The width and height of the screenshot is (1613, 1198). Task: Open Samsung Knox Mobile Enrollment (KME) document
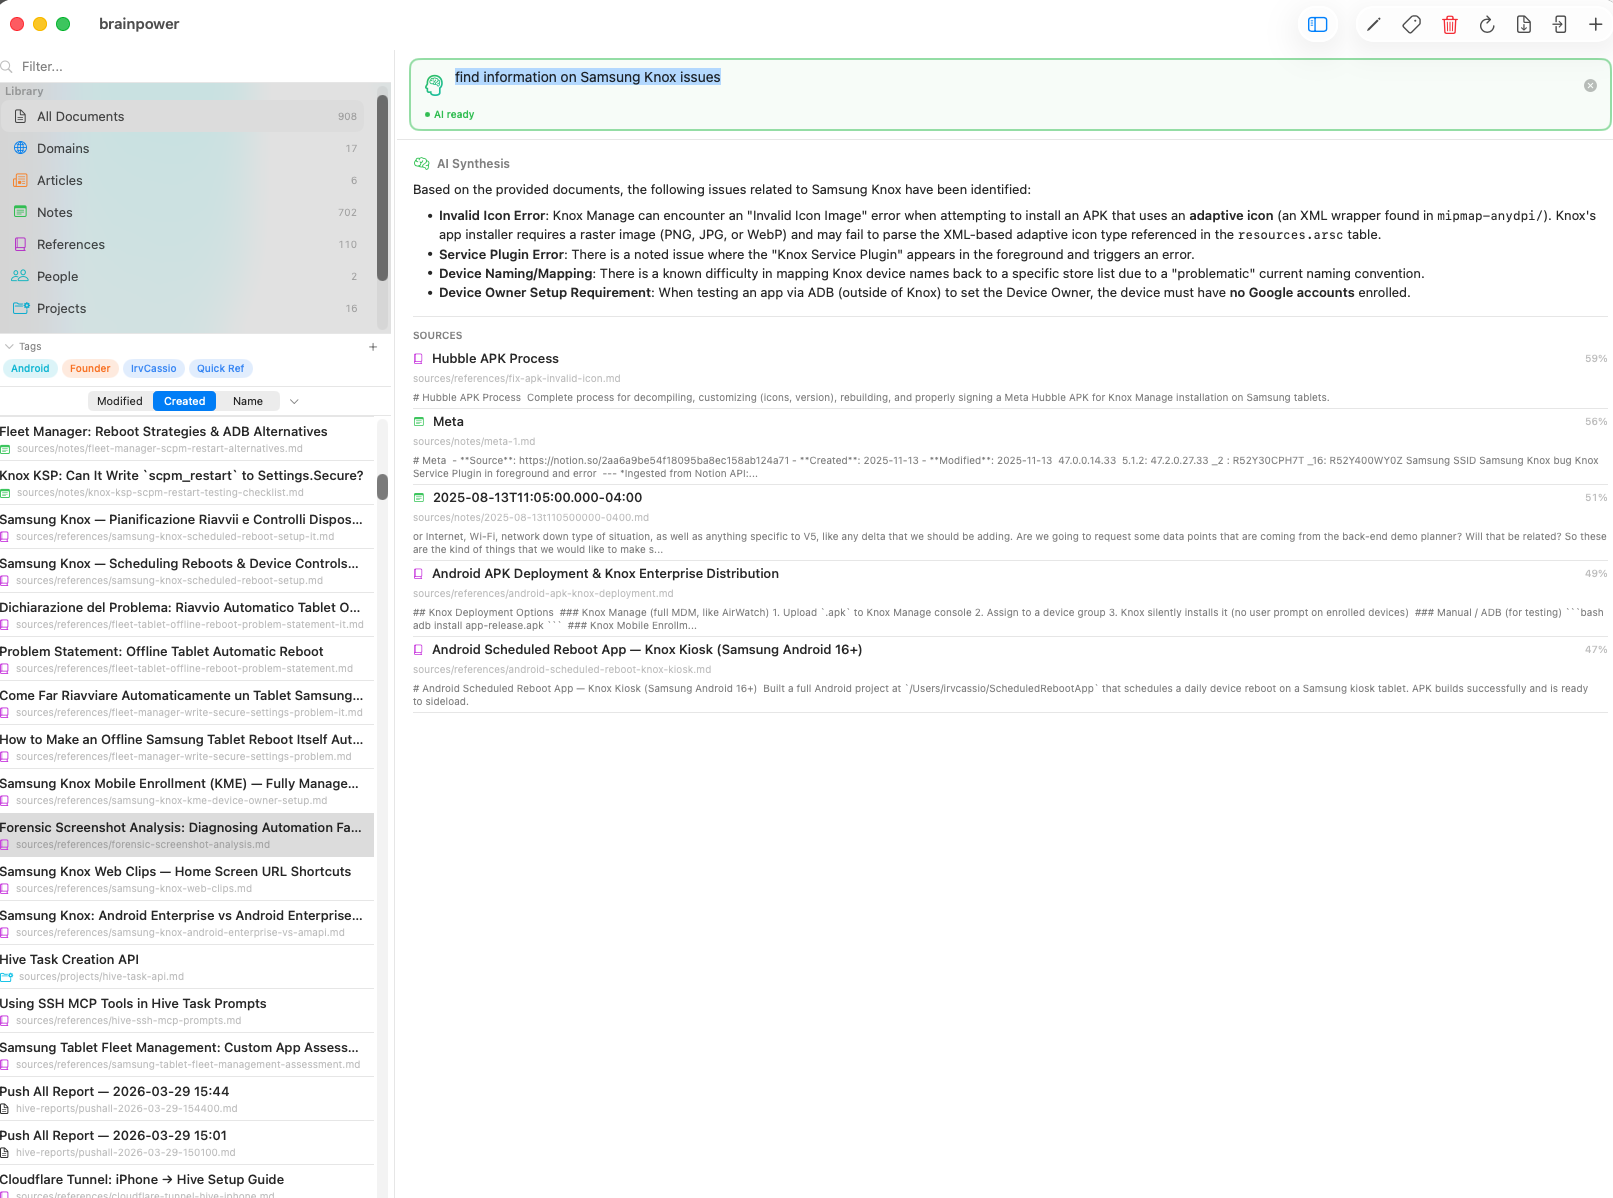[187, 791]
